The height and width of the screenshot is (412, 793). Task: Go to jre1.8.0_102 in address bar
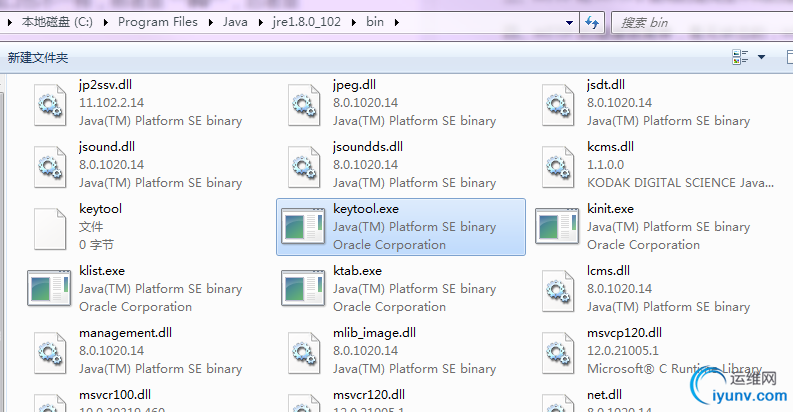[306, 22]
